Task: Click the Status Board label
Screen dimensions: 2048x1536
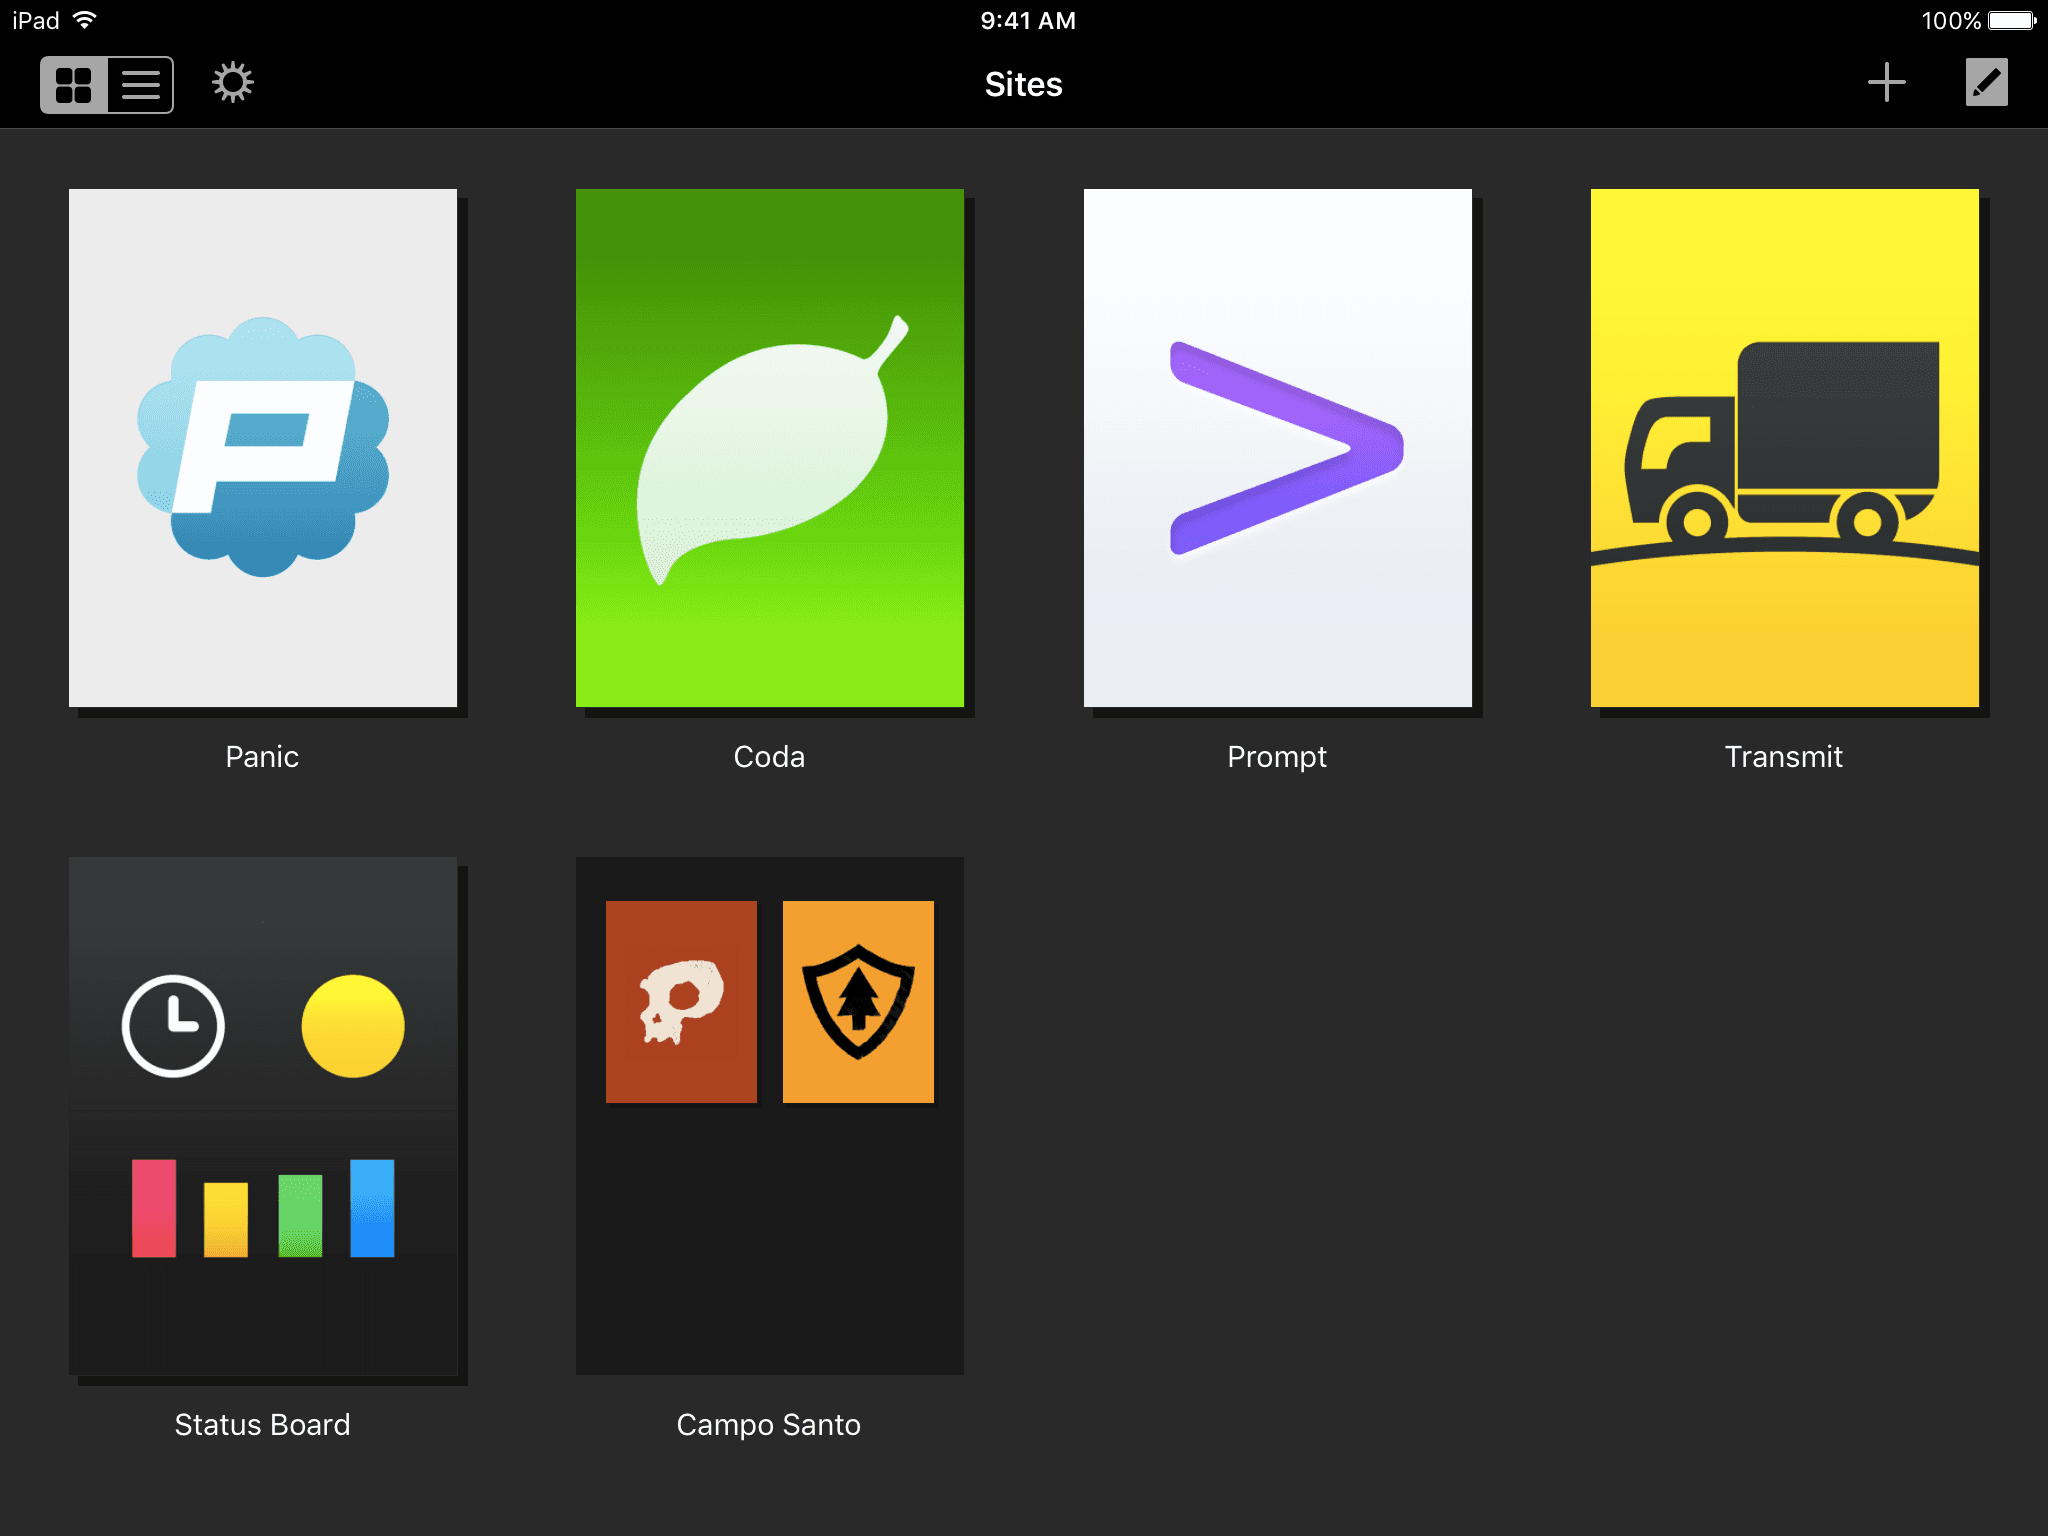Action: click(262, 1425)
